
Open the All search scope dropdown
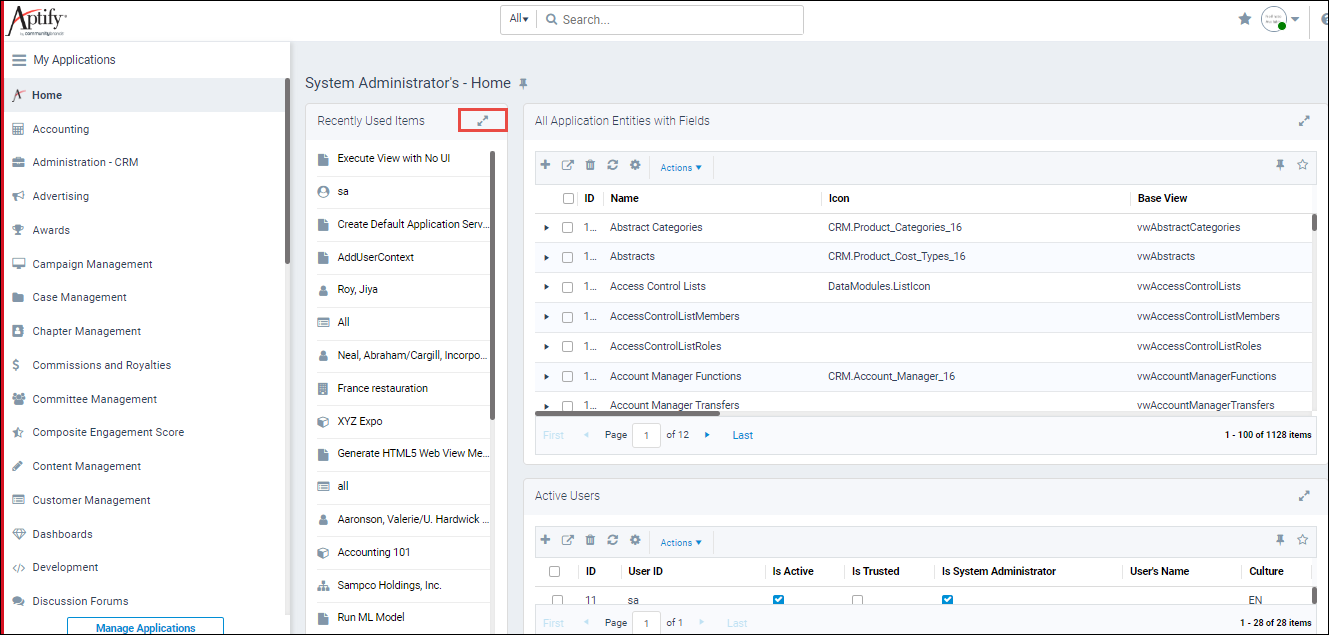[518, 18]
